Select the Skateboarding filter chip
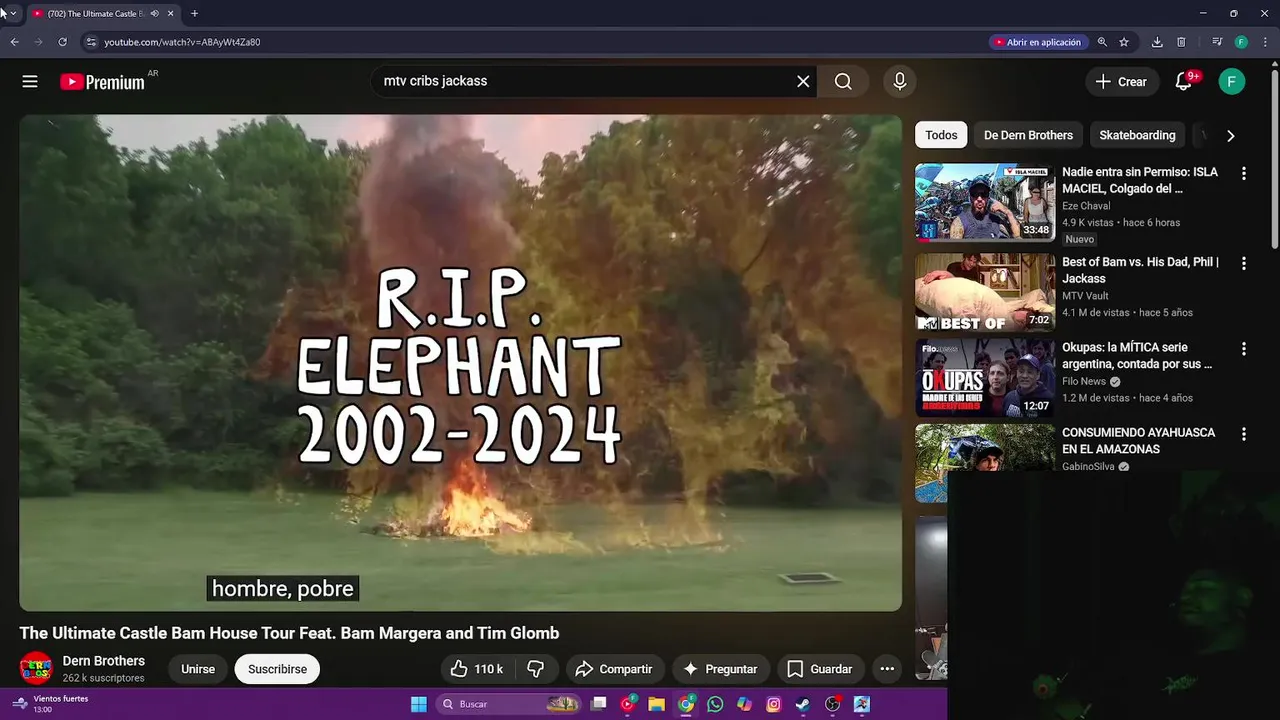 1137,135
